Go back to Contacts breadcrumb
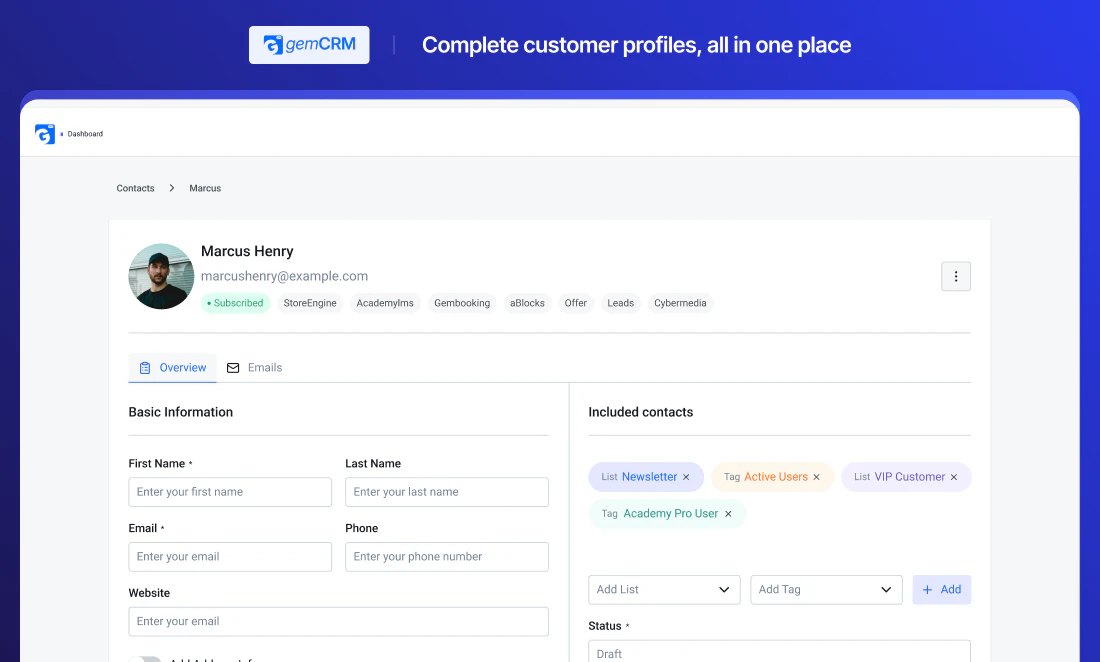1100x662 pixels. 135,188
